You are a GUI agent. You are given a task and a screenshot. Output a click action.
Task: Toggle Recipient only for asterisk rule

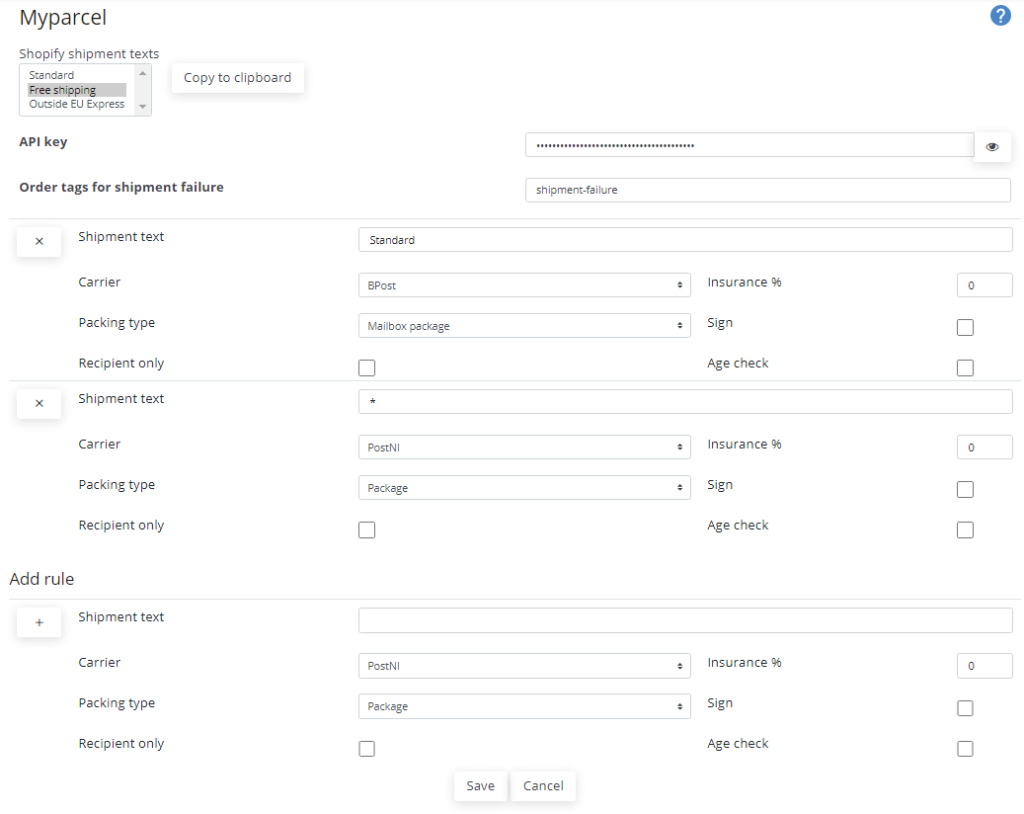(367, 530)
